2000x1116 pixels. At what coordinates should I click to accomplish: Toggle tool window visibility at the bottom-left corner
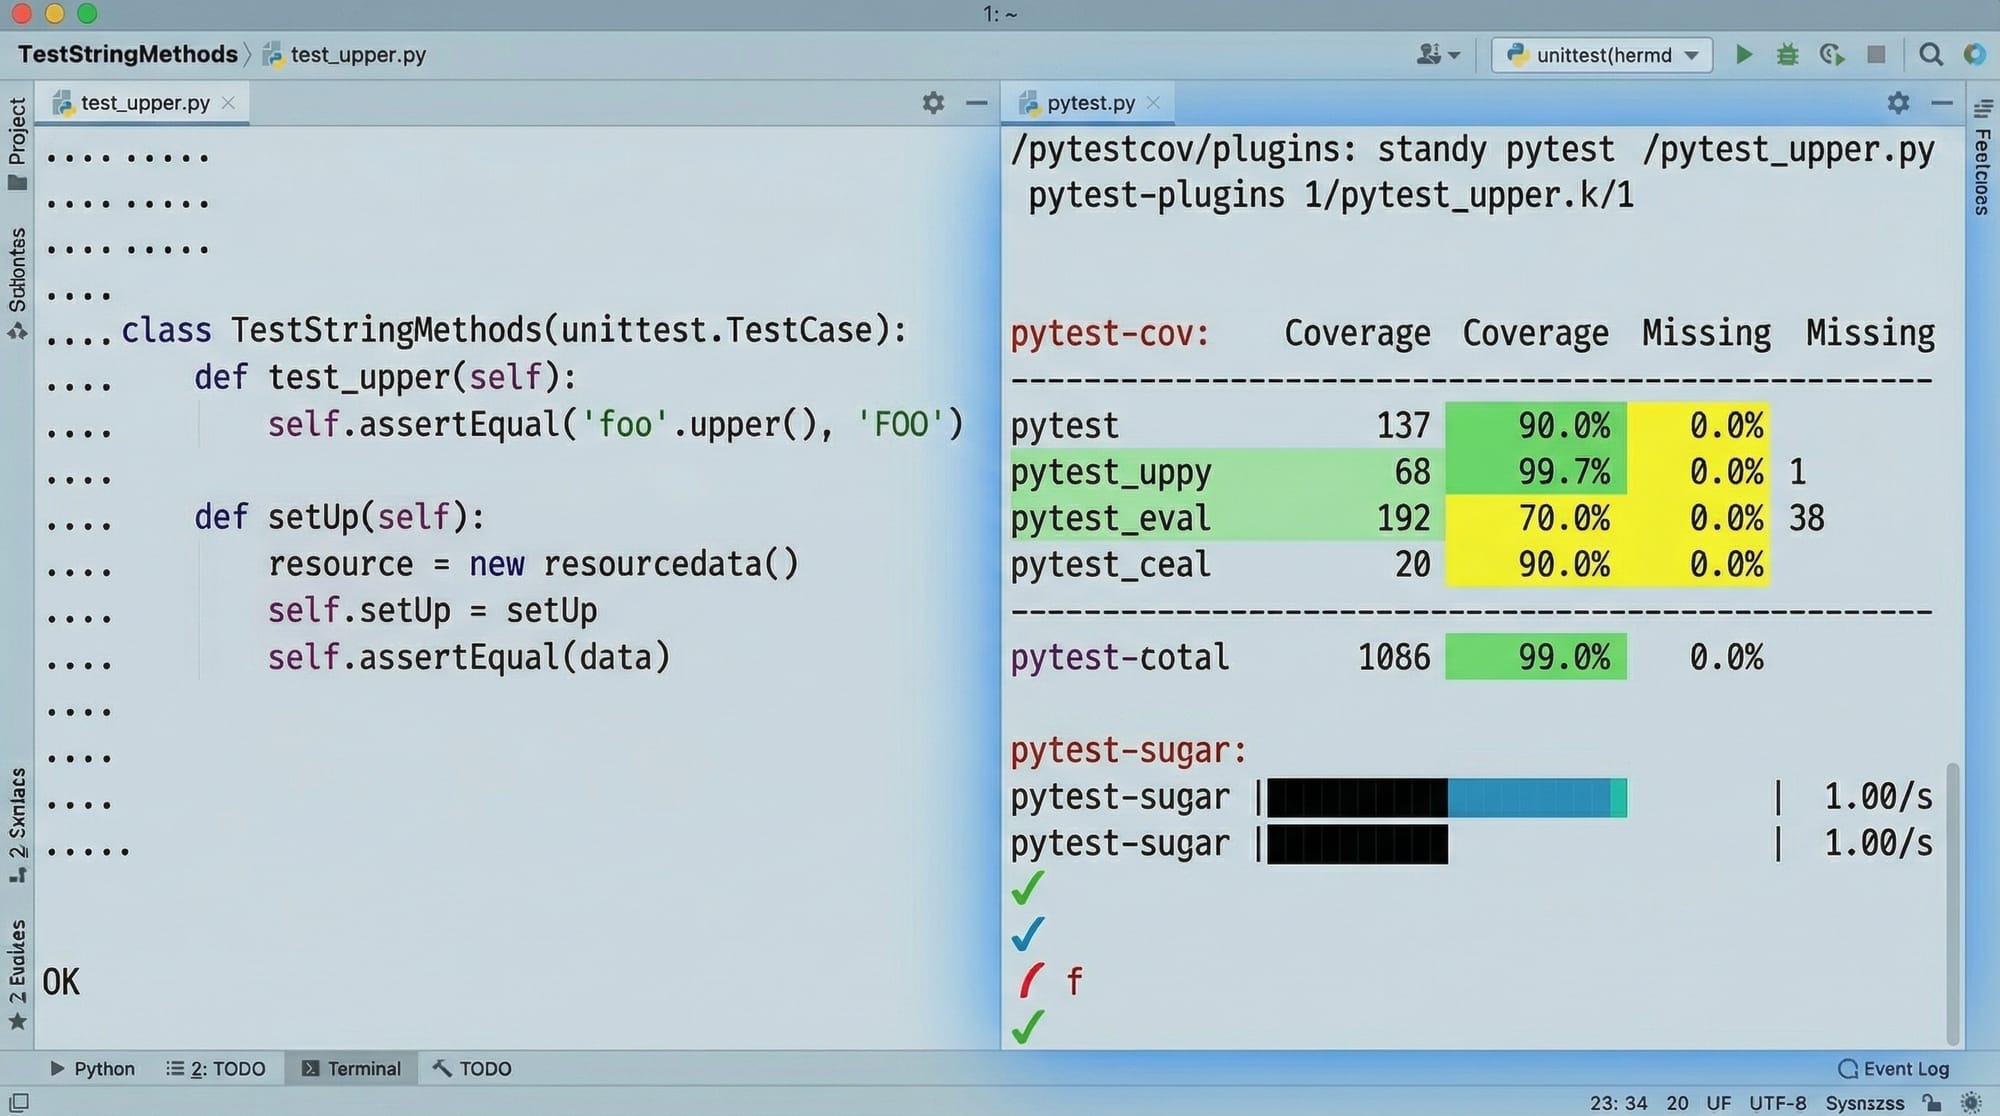click(x=19, y=1102)
